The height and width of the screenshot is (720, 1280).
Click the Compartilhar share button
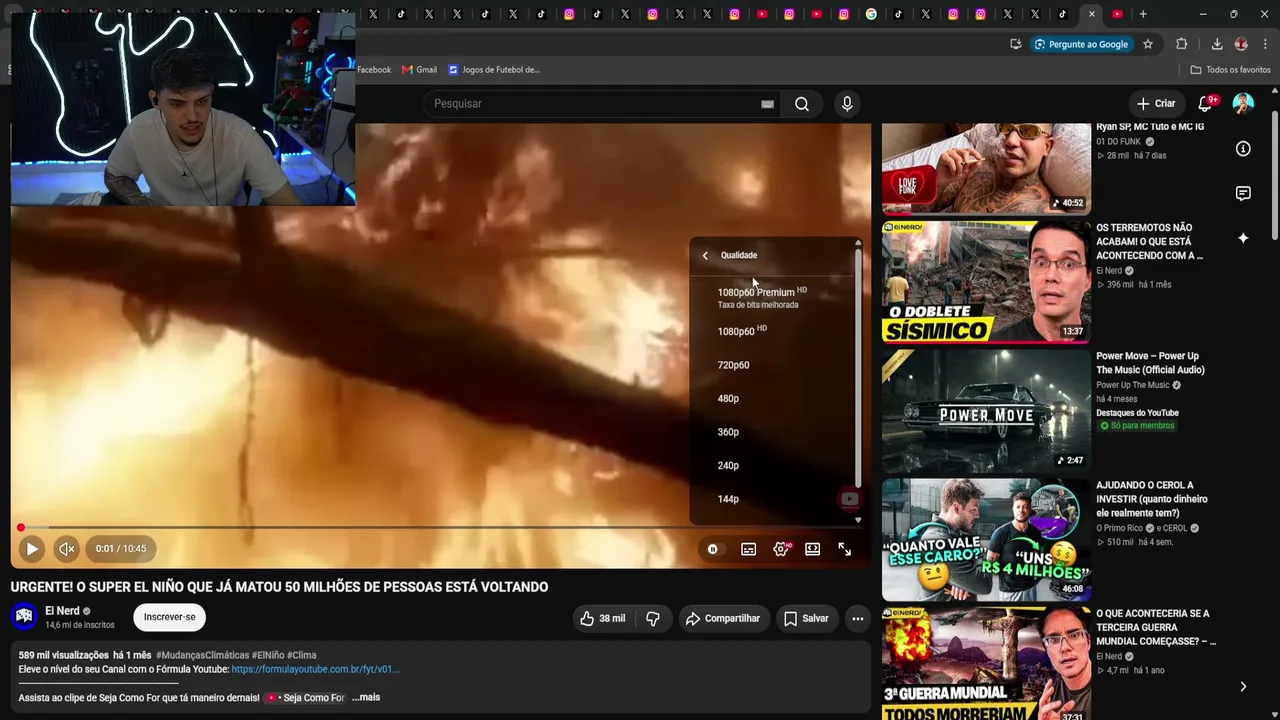(722, 619)
